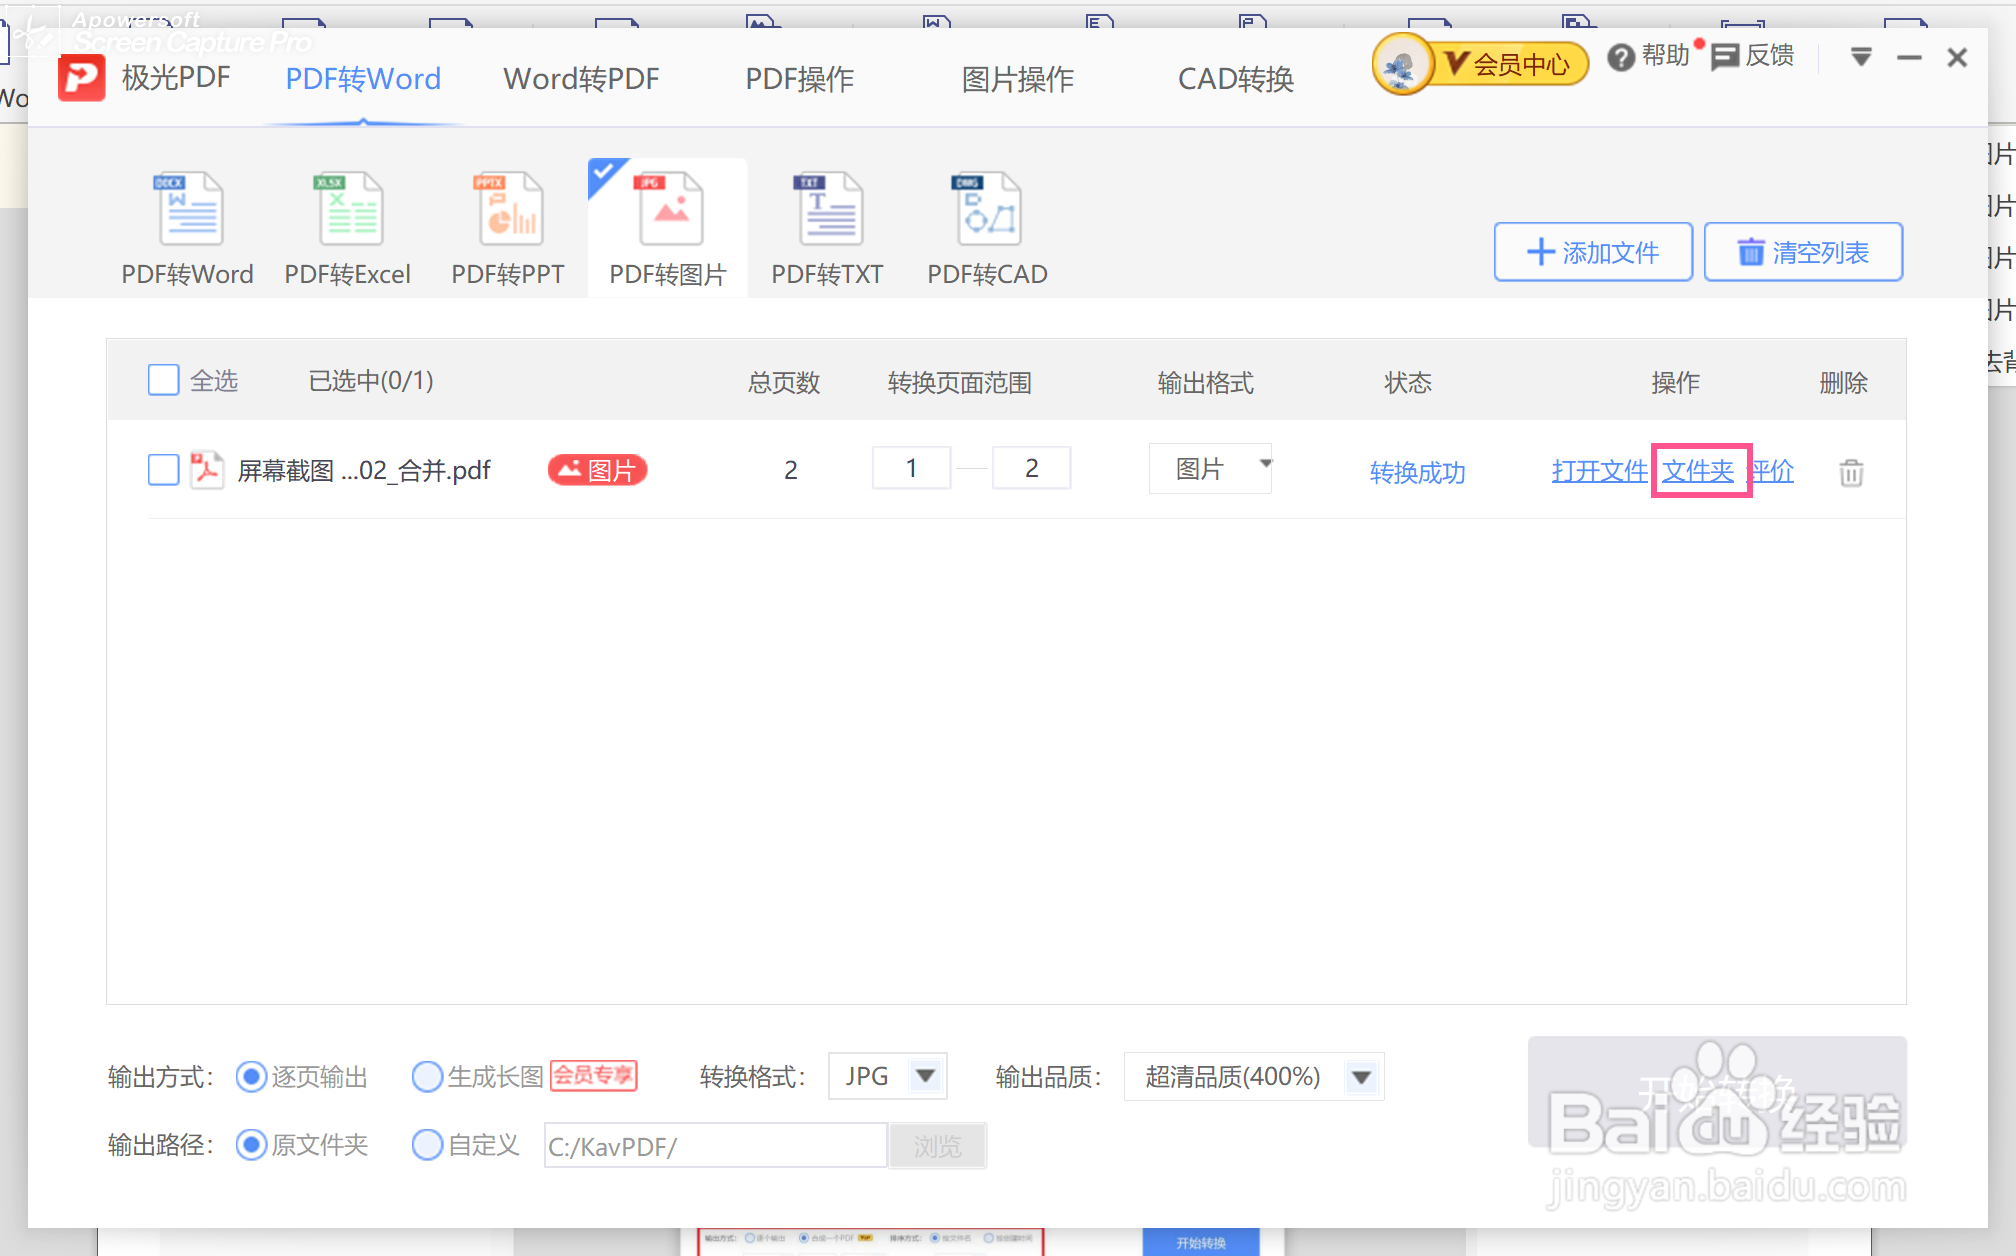Expand the 转换格式 JPG dropdown
This screenshot has width=2016, height=1256.
[x=925, y=1076]
